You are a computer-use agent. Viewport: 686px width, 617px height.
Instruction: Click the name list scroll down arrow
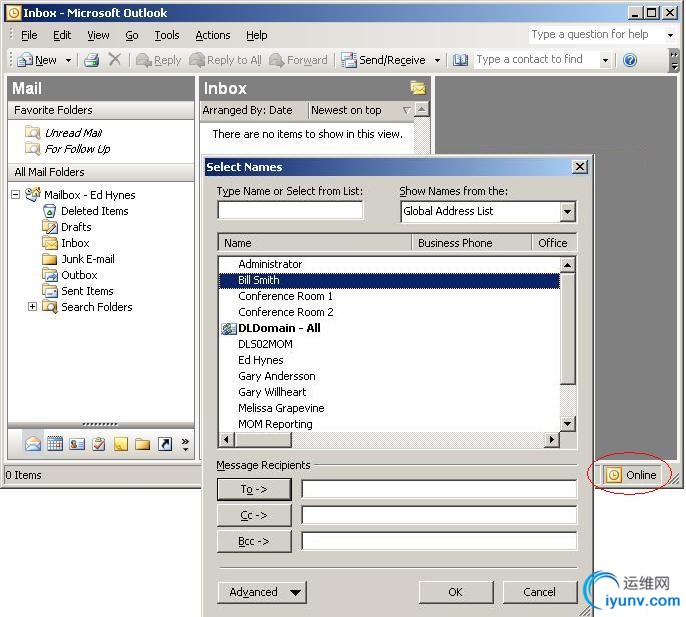point(567,424)
